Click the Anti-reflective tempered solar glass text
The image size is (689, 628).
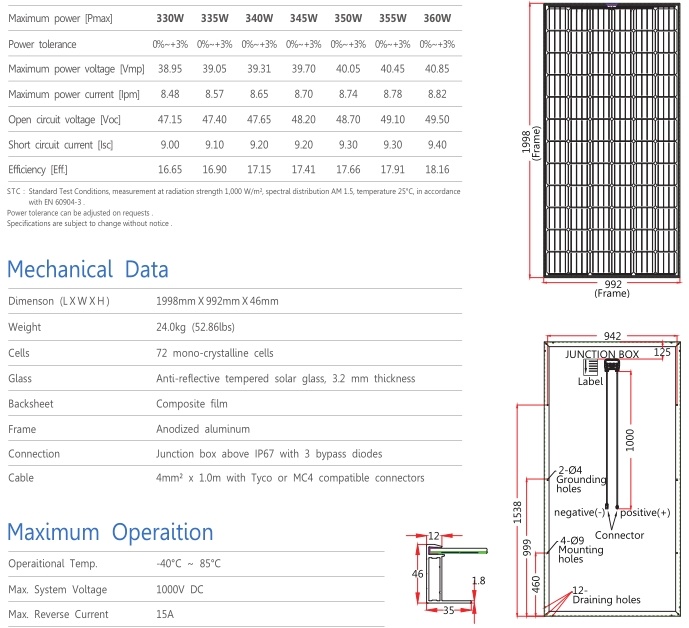286,379
